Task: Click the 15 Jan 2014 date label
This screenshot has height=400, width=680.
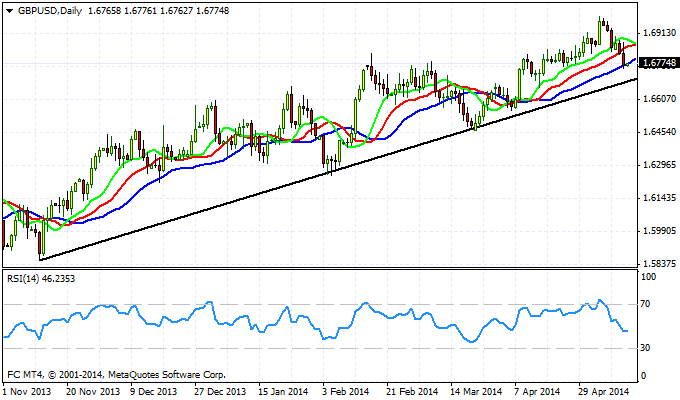Action: (x=283, y=391)
